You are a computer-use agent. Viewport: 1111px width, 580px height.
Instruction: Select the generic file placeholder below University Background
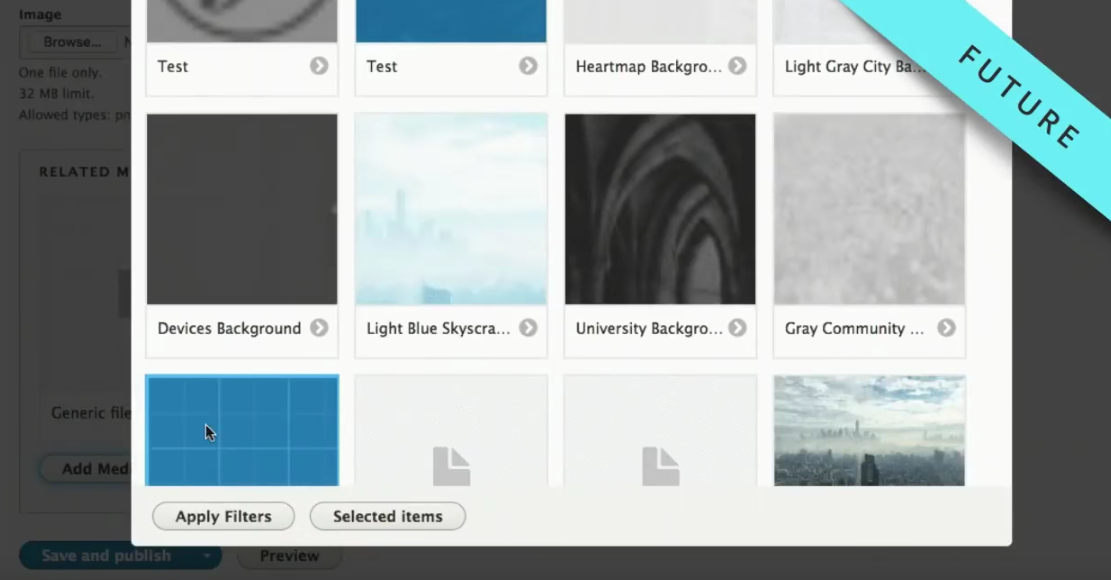pos(660,431)
